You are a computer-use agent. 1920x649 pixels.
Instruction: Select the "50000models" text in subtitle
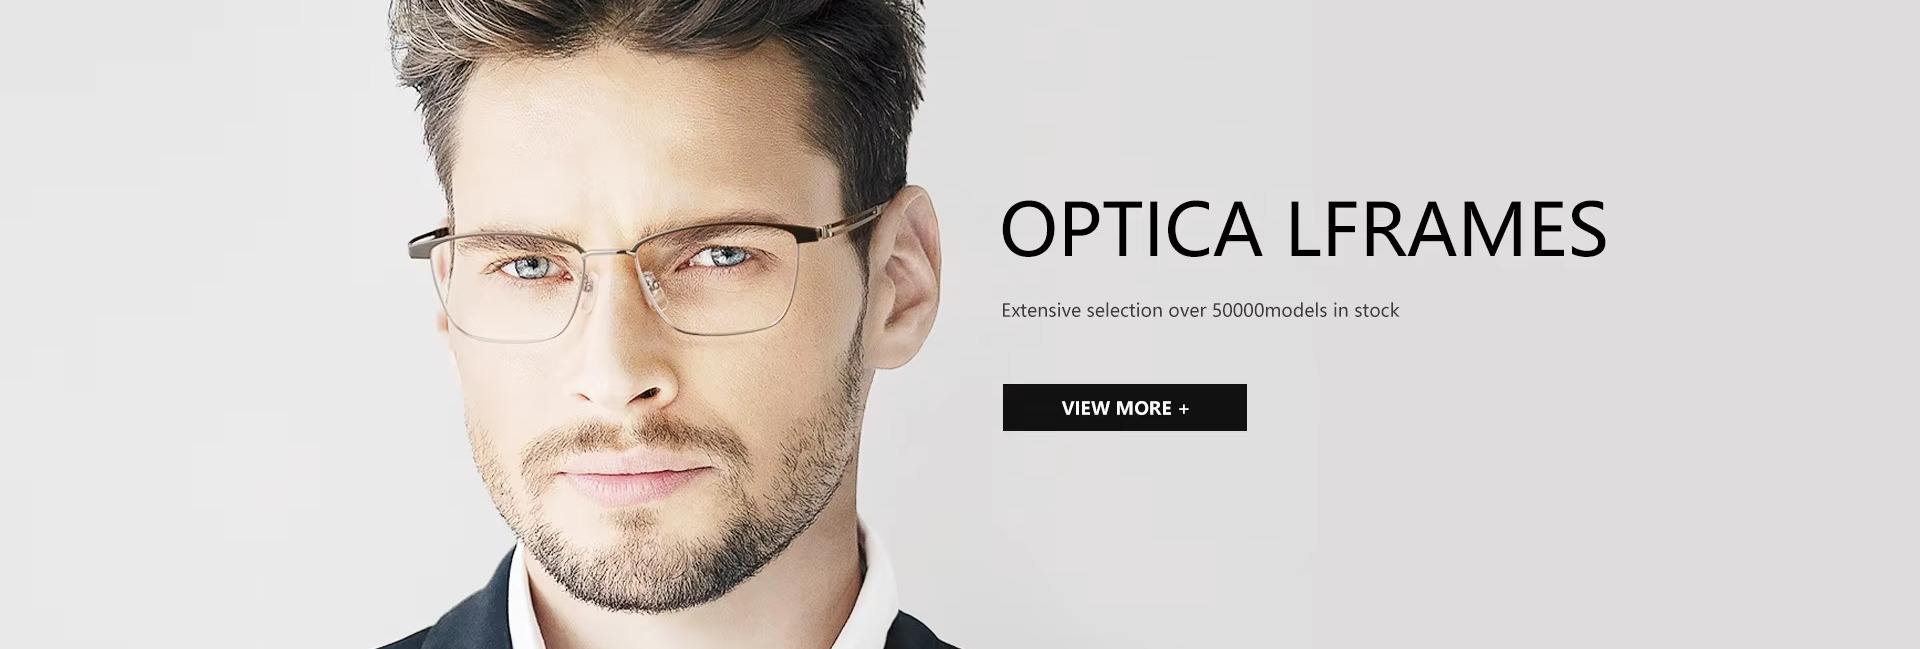1269,310
